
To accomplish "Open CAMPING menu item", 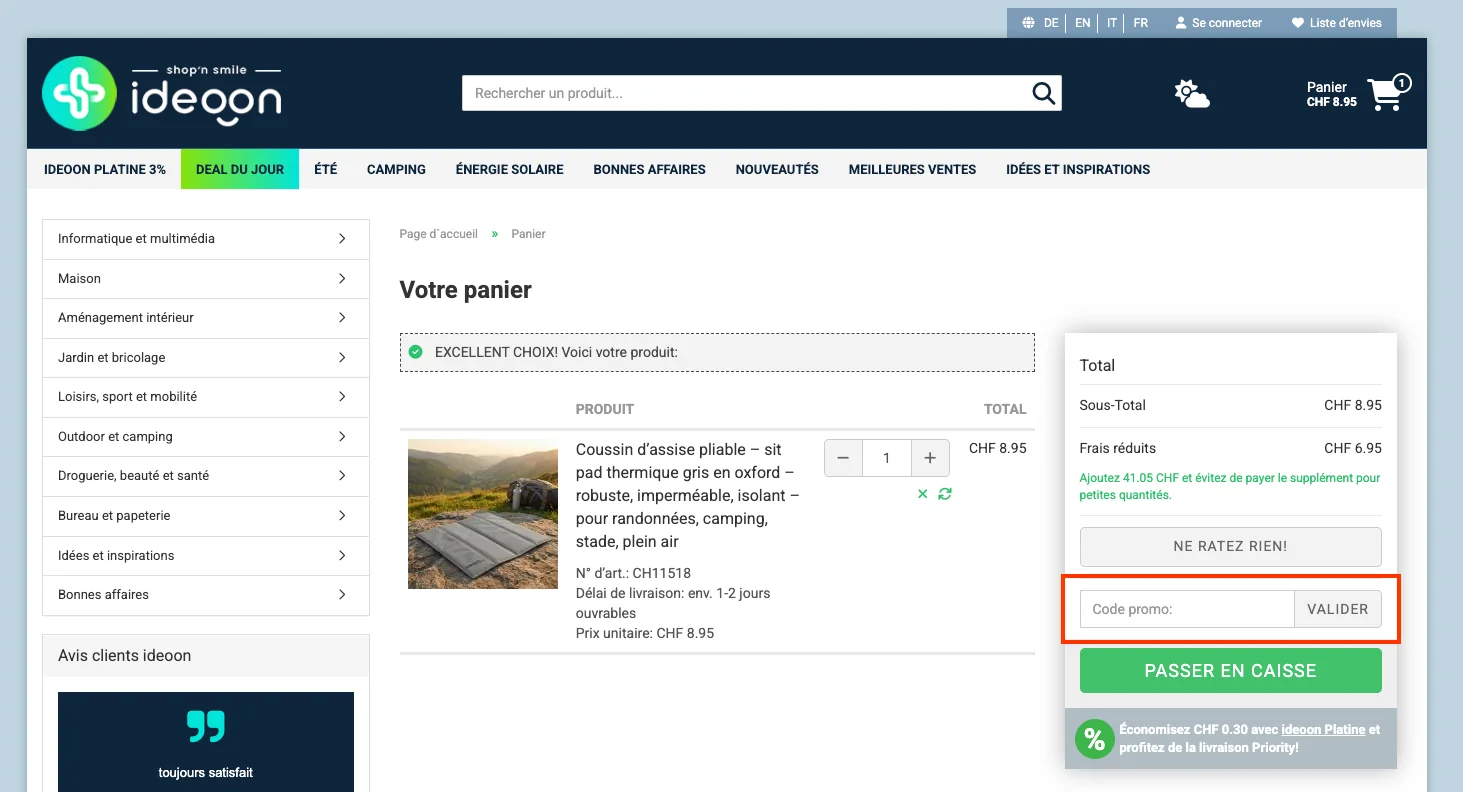I will pos(396,169).
